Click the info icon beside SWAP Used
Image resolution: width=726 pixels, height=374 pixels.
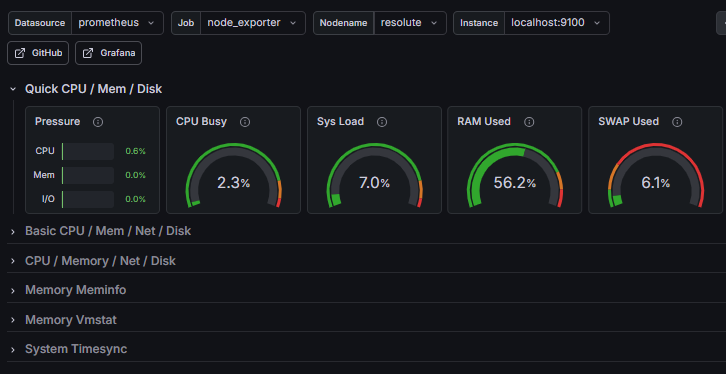677,122
